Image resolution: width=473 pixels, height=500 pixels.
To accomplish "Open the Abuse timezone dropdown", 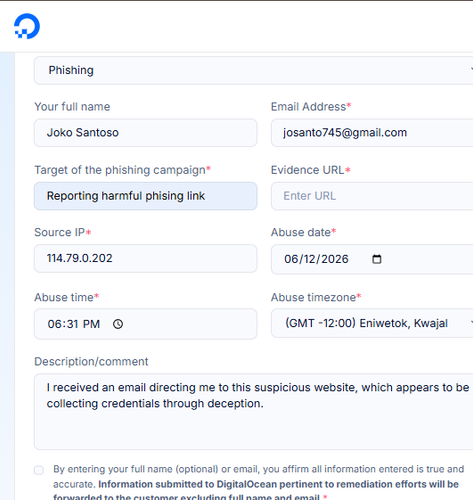I will tap(372, 323).
